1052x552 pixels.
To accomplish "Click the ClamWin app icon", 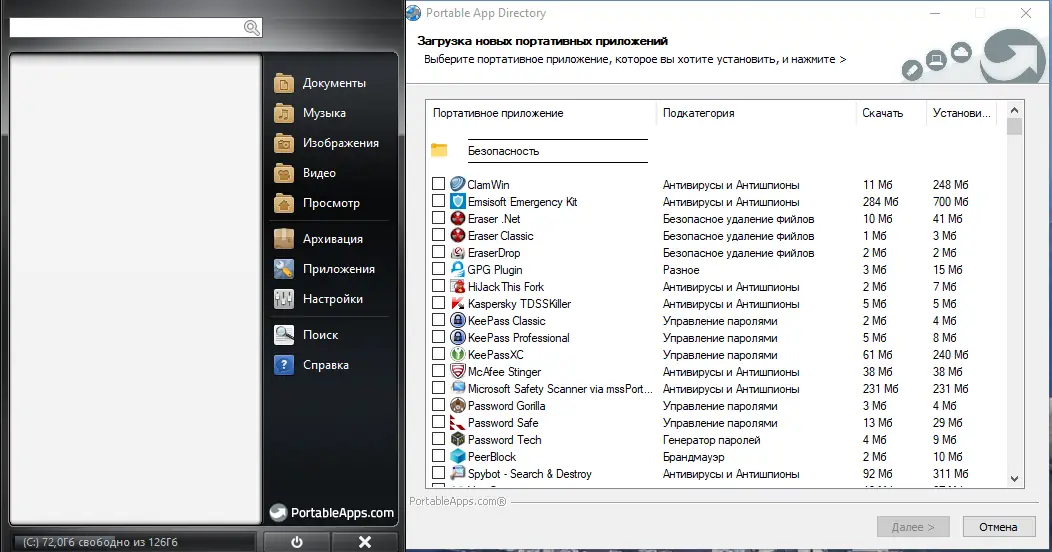I will 458,184.
